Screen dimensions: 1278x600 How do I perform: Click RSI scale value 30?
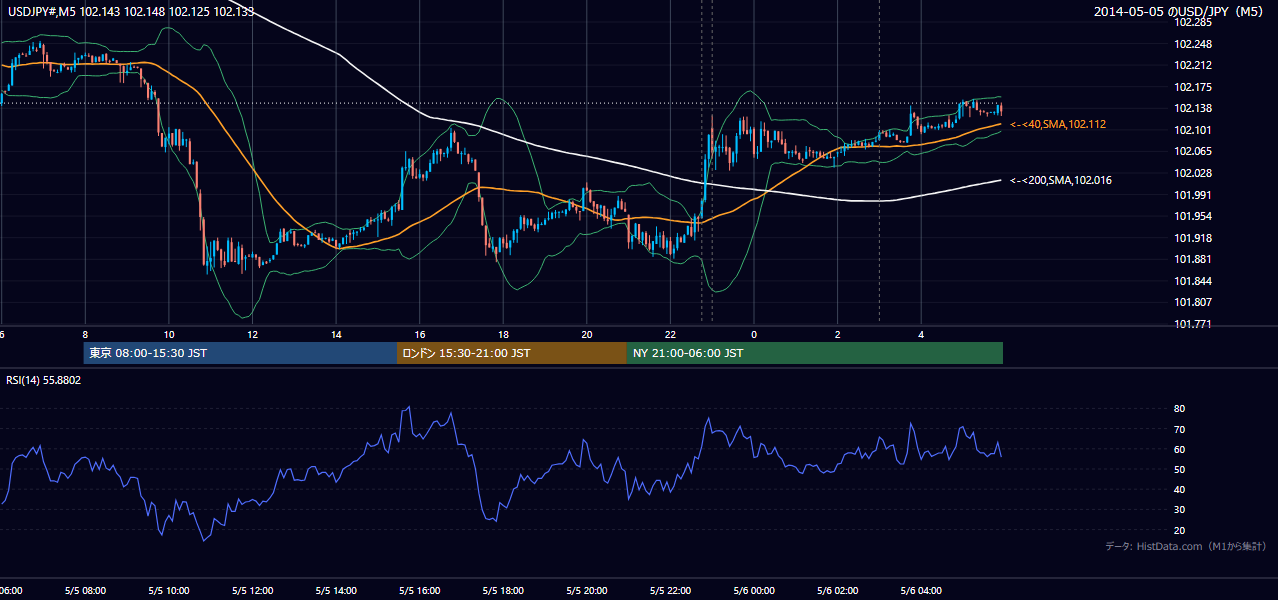(1179, 510)
